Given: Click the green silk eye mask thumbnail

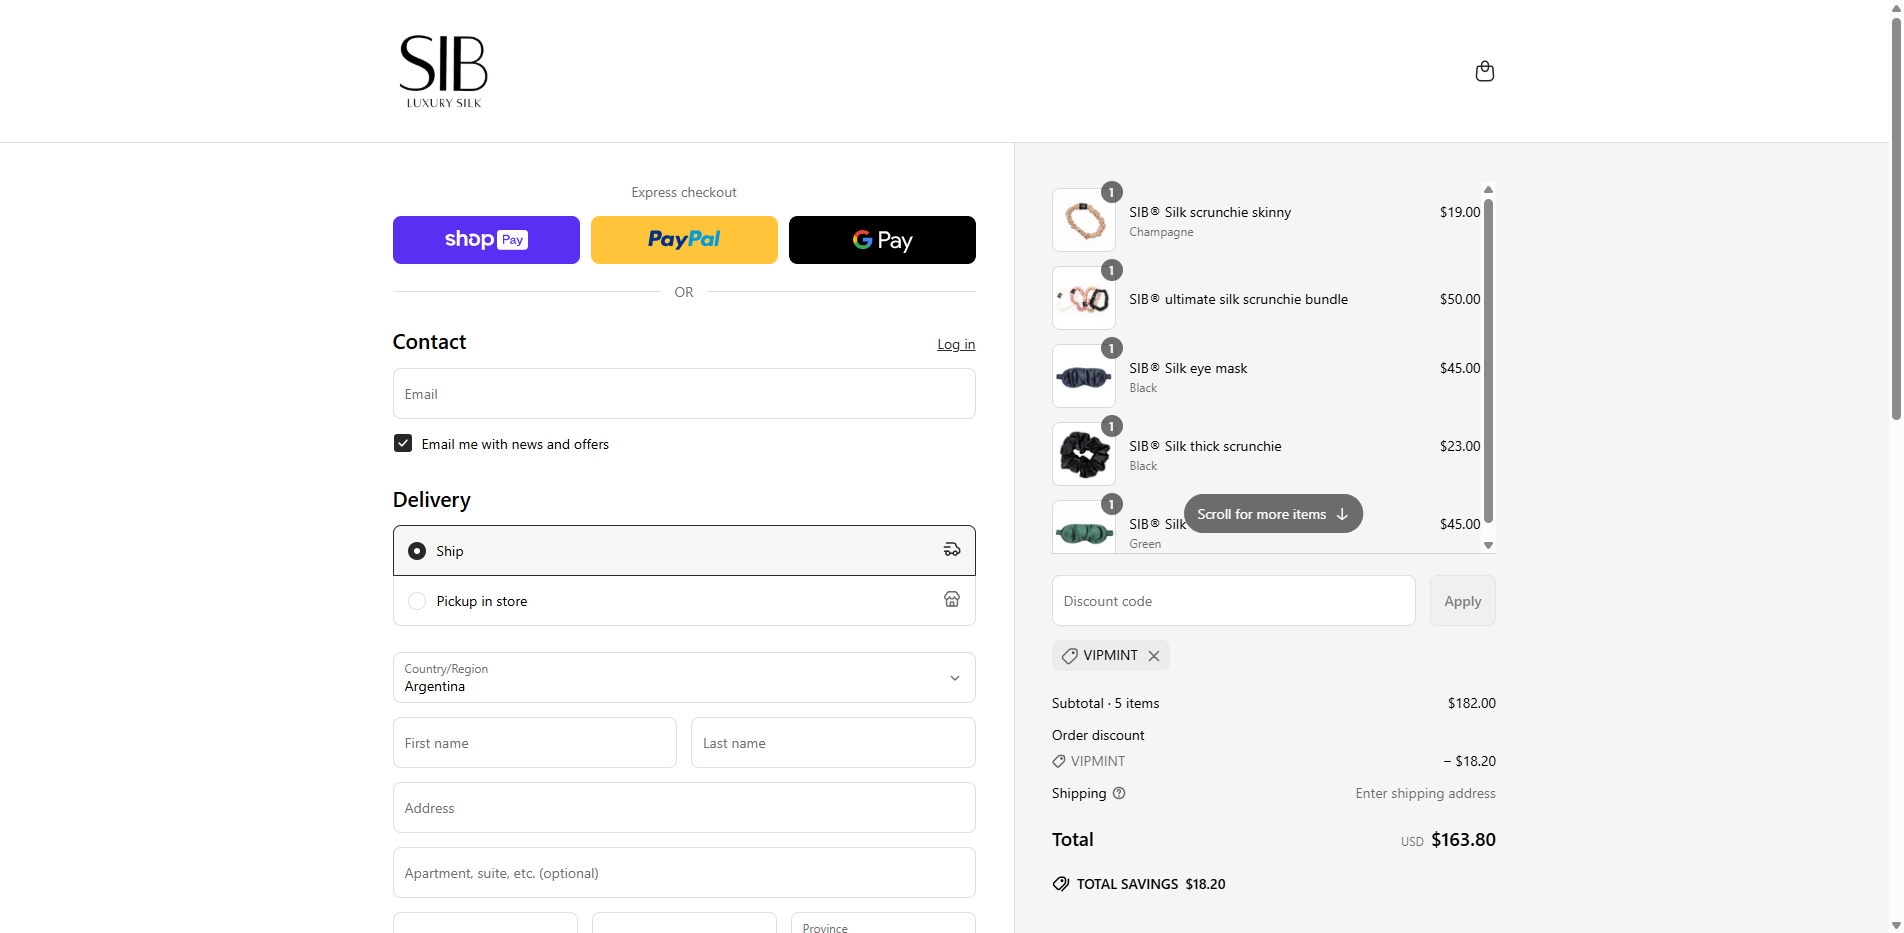Looking at the screenshot, I should coord(1084,527).
